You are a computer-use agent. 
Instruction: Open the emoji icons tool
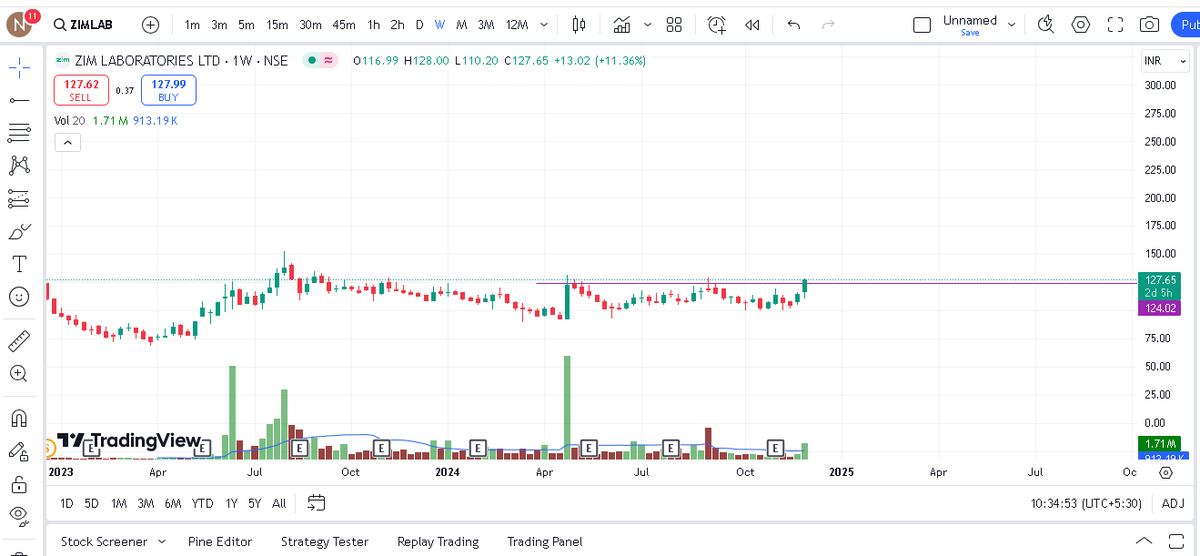[19, 297]
